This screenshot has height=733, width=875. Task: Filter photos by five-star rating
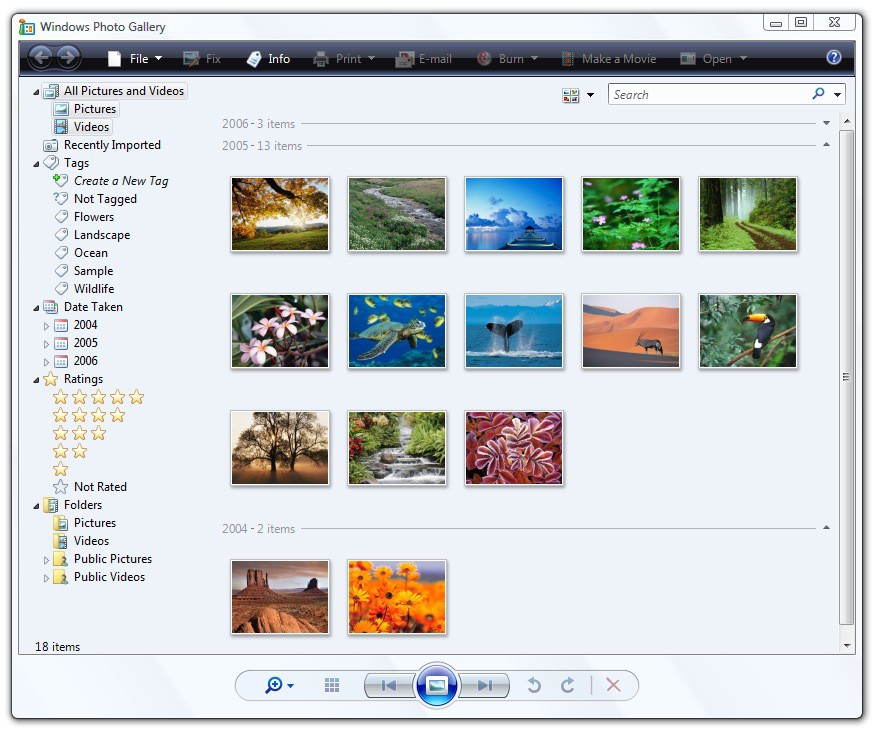pos(96,397)
